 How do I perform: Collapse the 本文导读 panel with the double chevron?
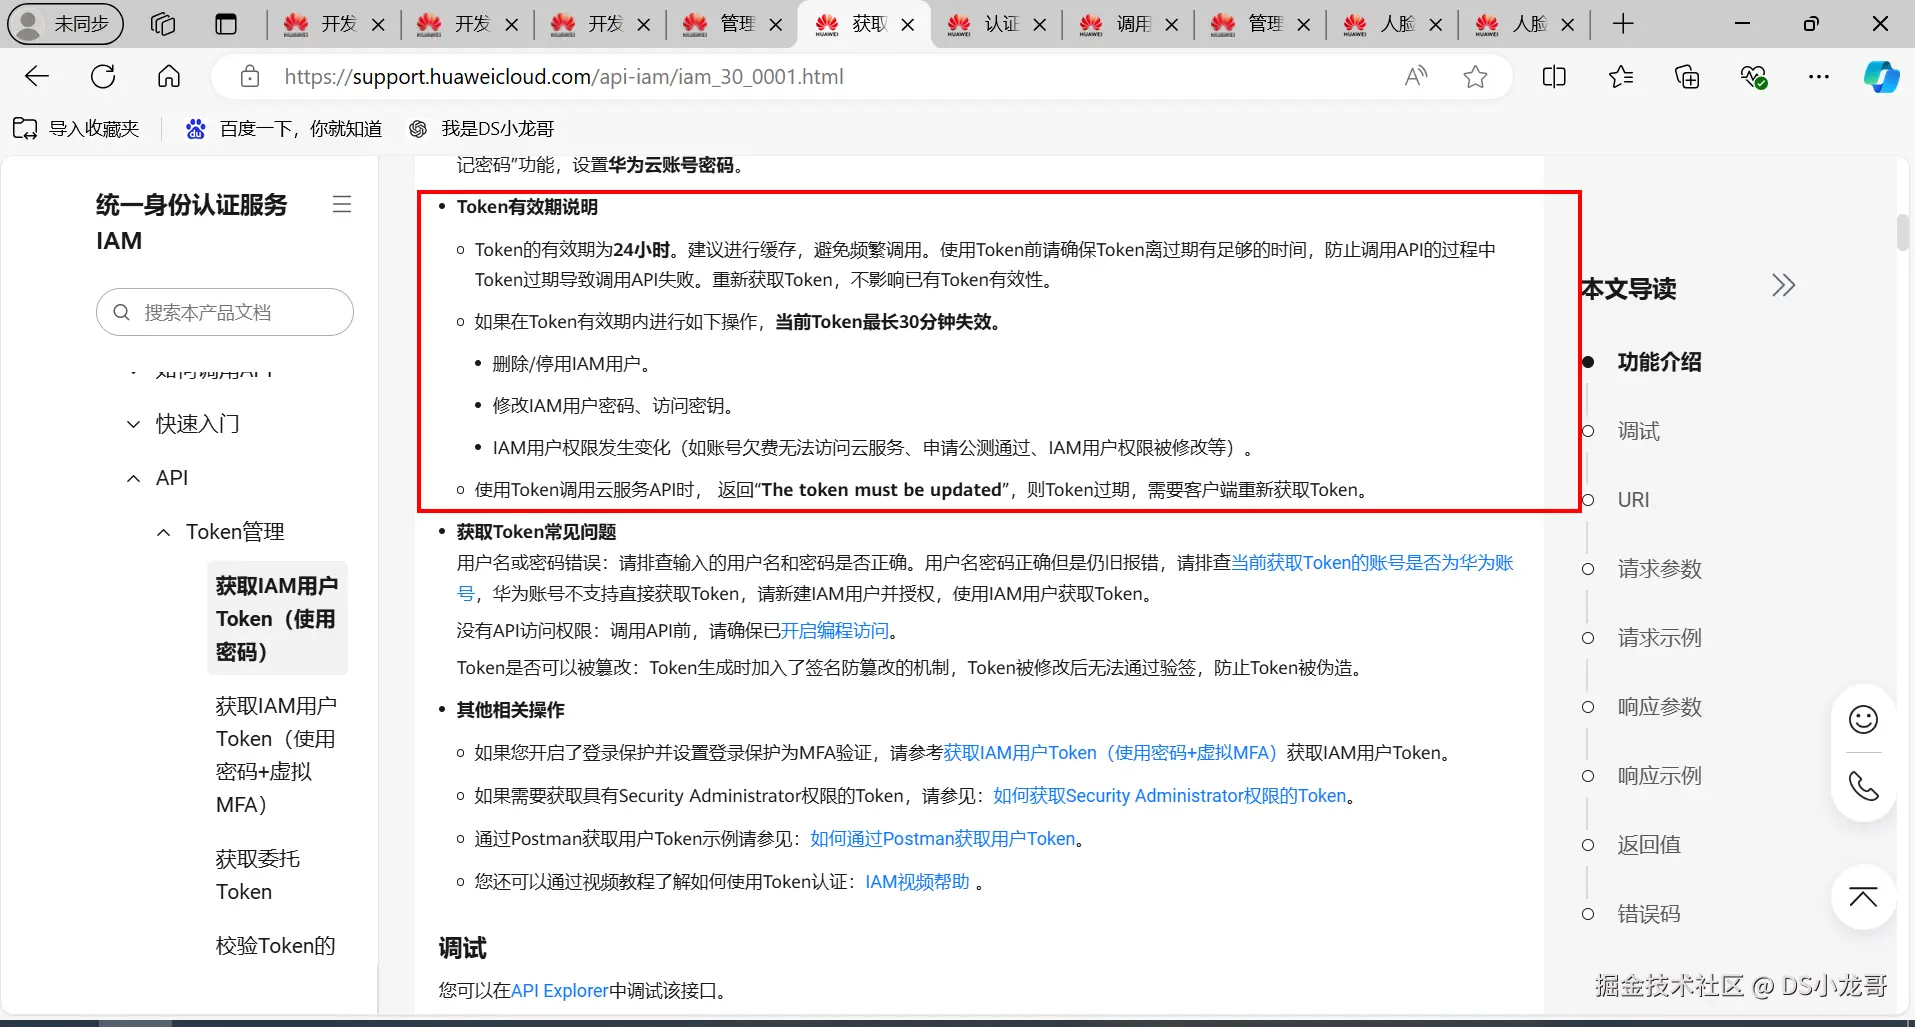point(1783,286)
